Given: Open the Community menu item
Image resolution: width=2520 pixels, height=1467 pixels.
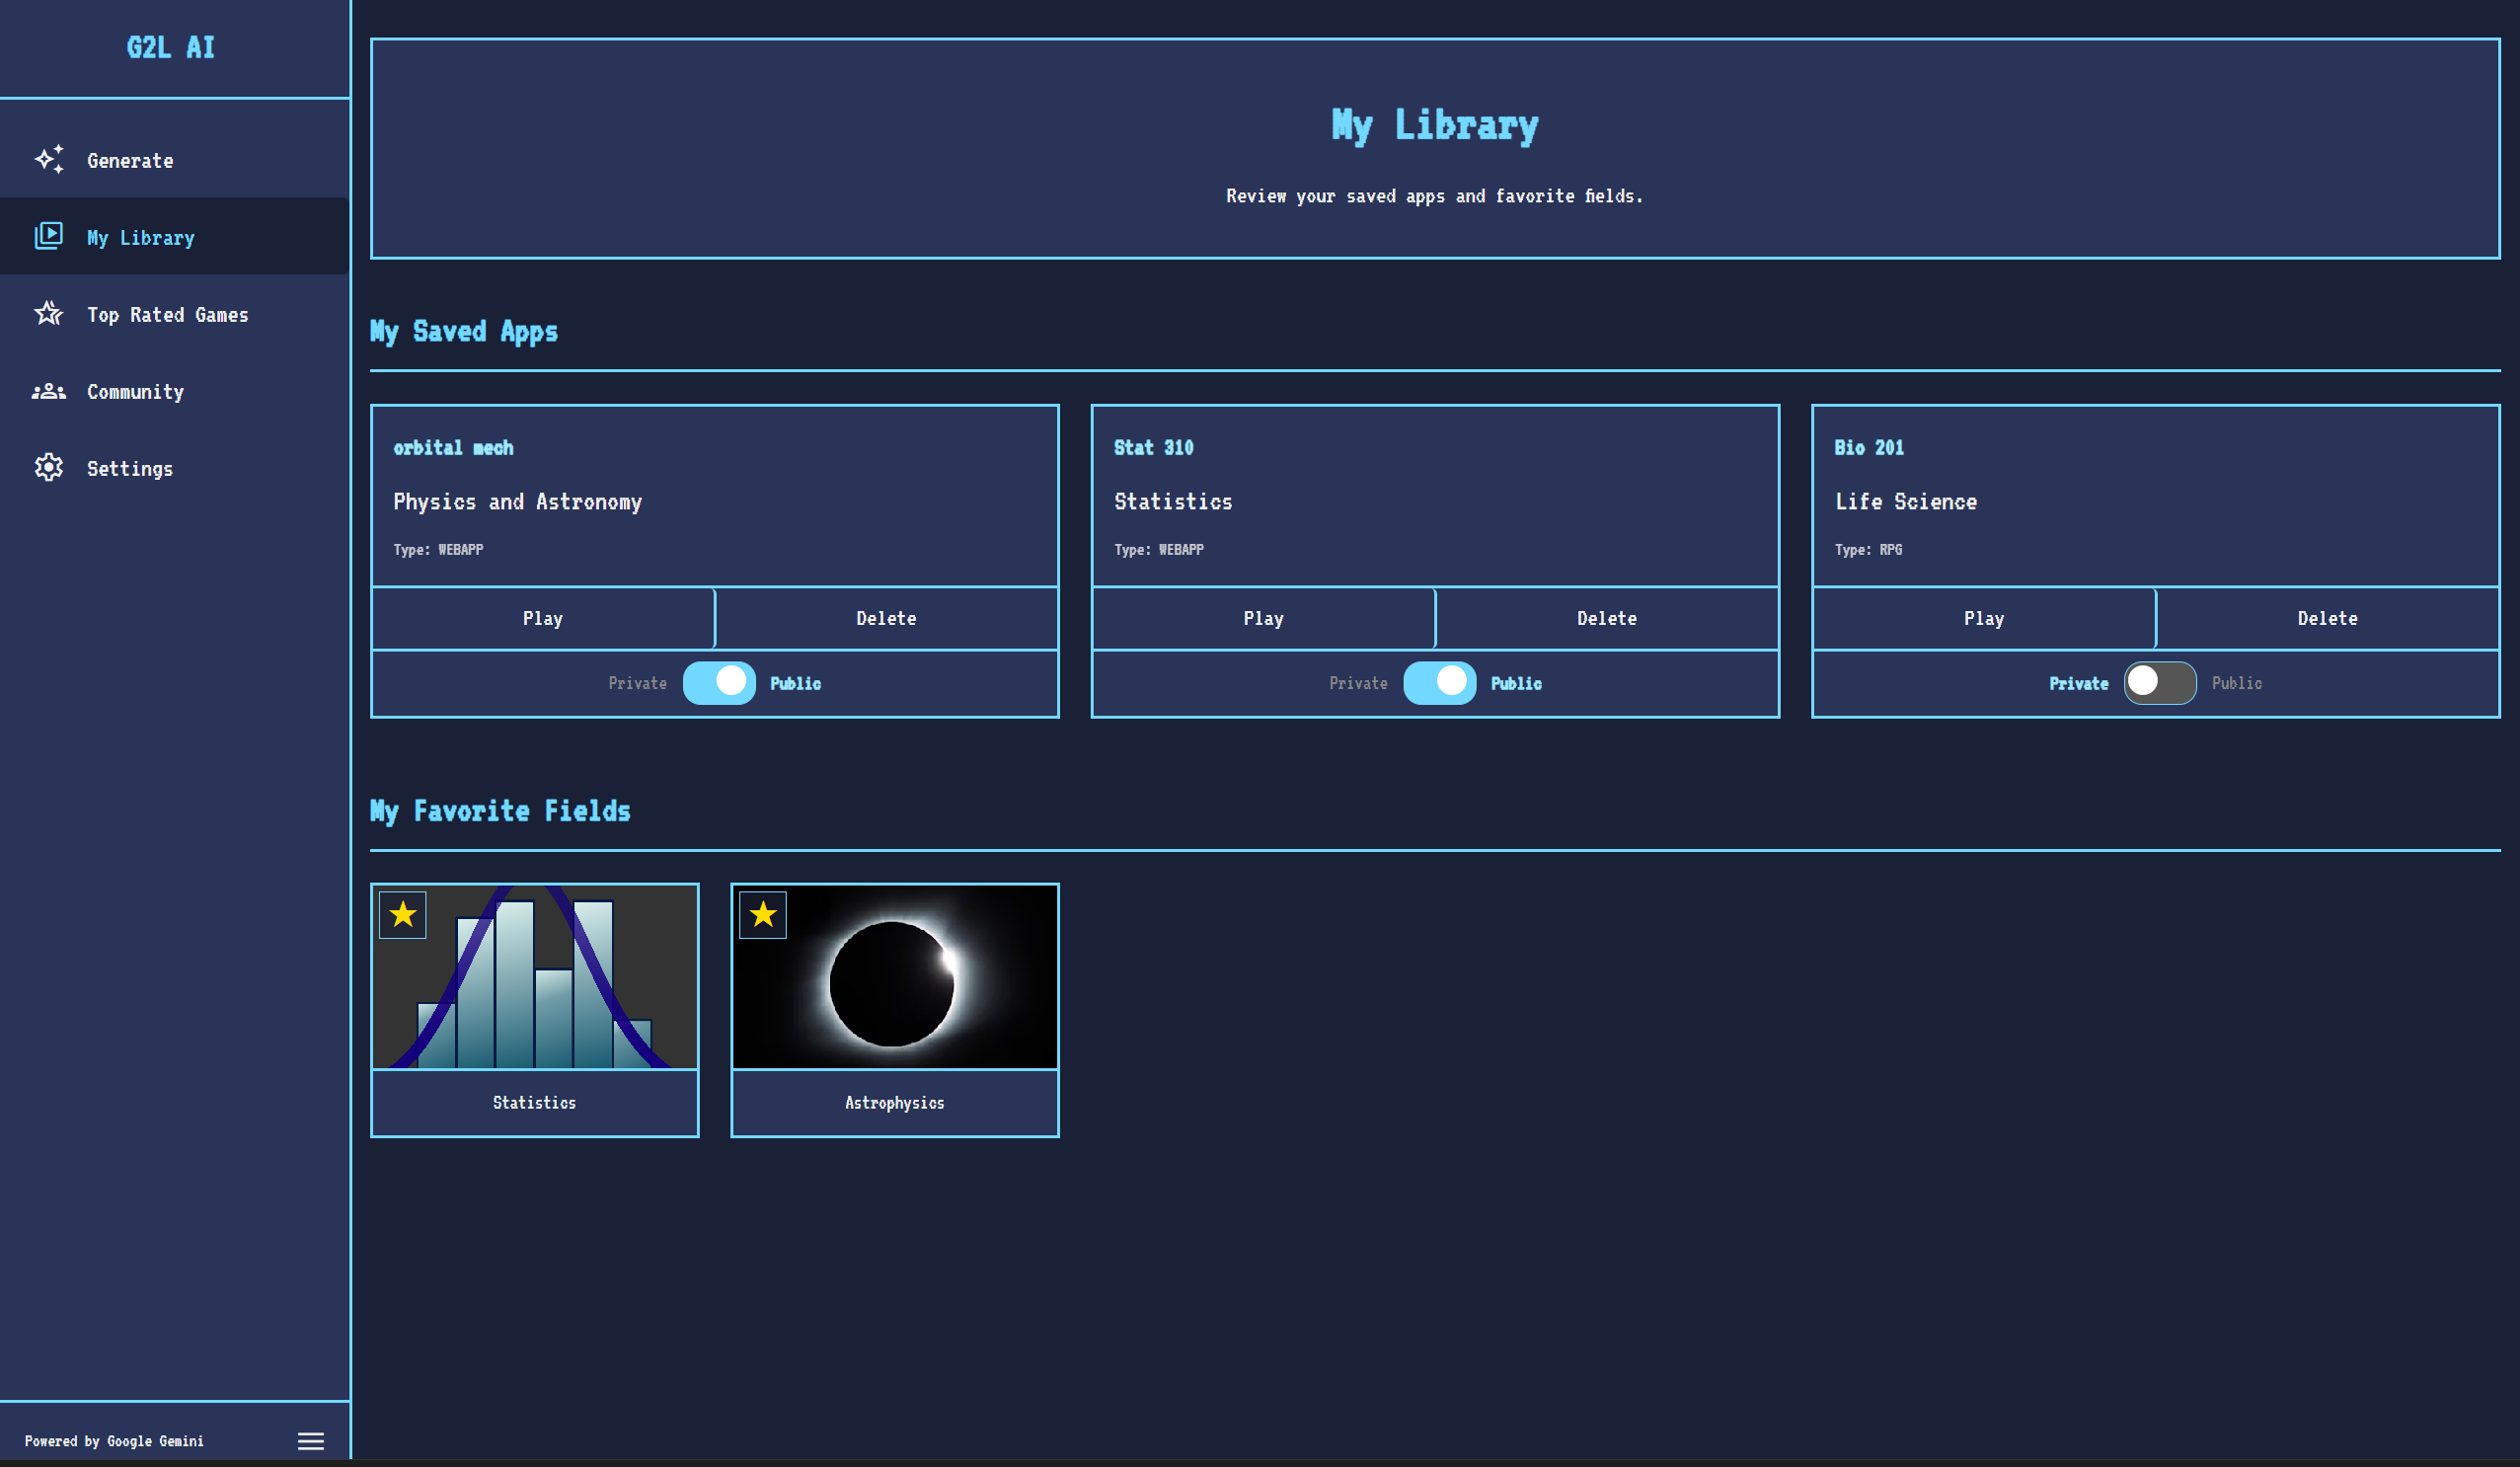Looking at the screenshot, I should [x=135, y=392].
